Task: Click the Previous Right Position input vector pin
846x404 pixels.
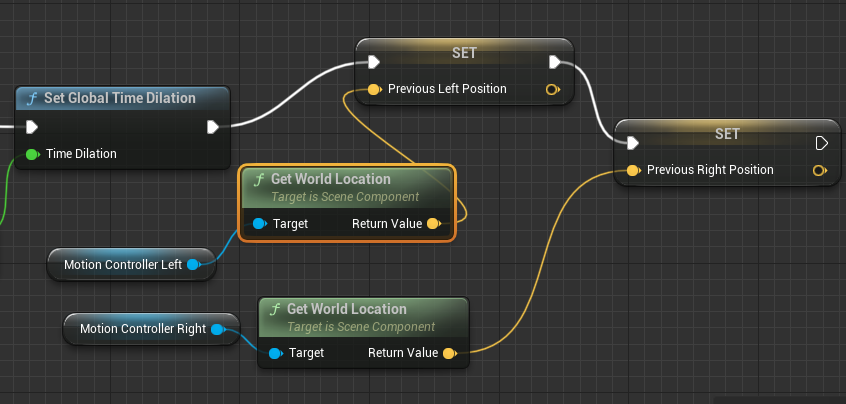Action: pyautogui.click(x=633, y=170)
